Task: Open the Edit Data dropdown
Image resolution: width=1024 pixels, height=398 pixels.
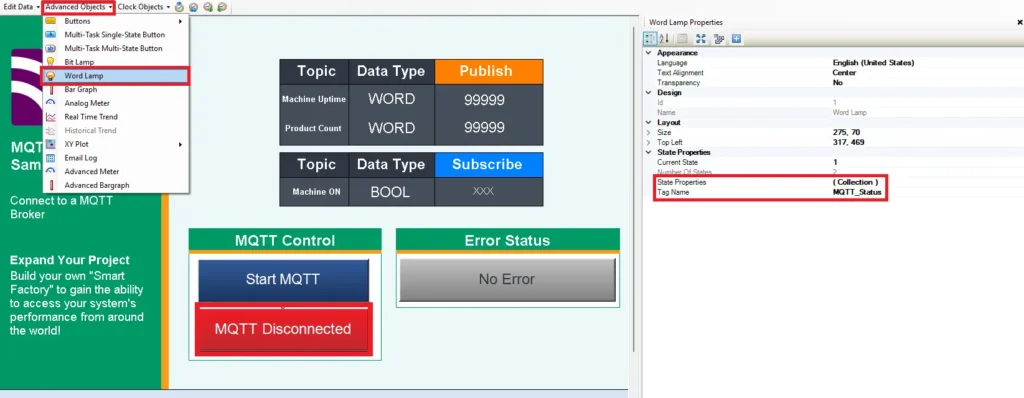Action: (x=22, y=7)
